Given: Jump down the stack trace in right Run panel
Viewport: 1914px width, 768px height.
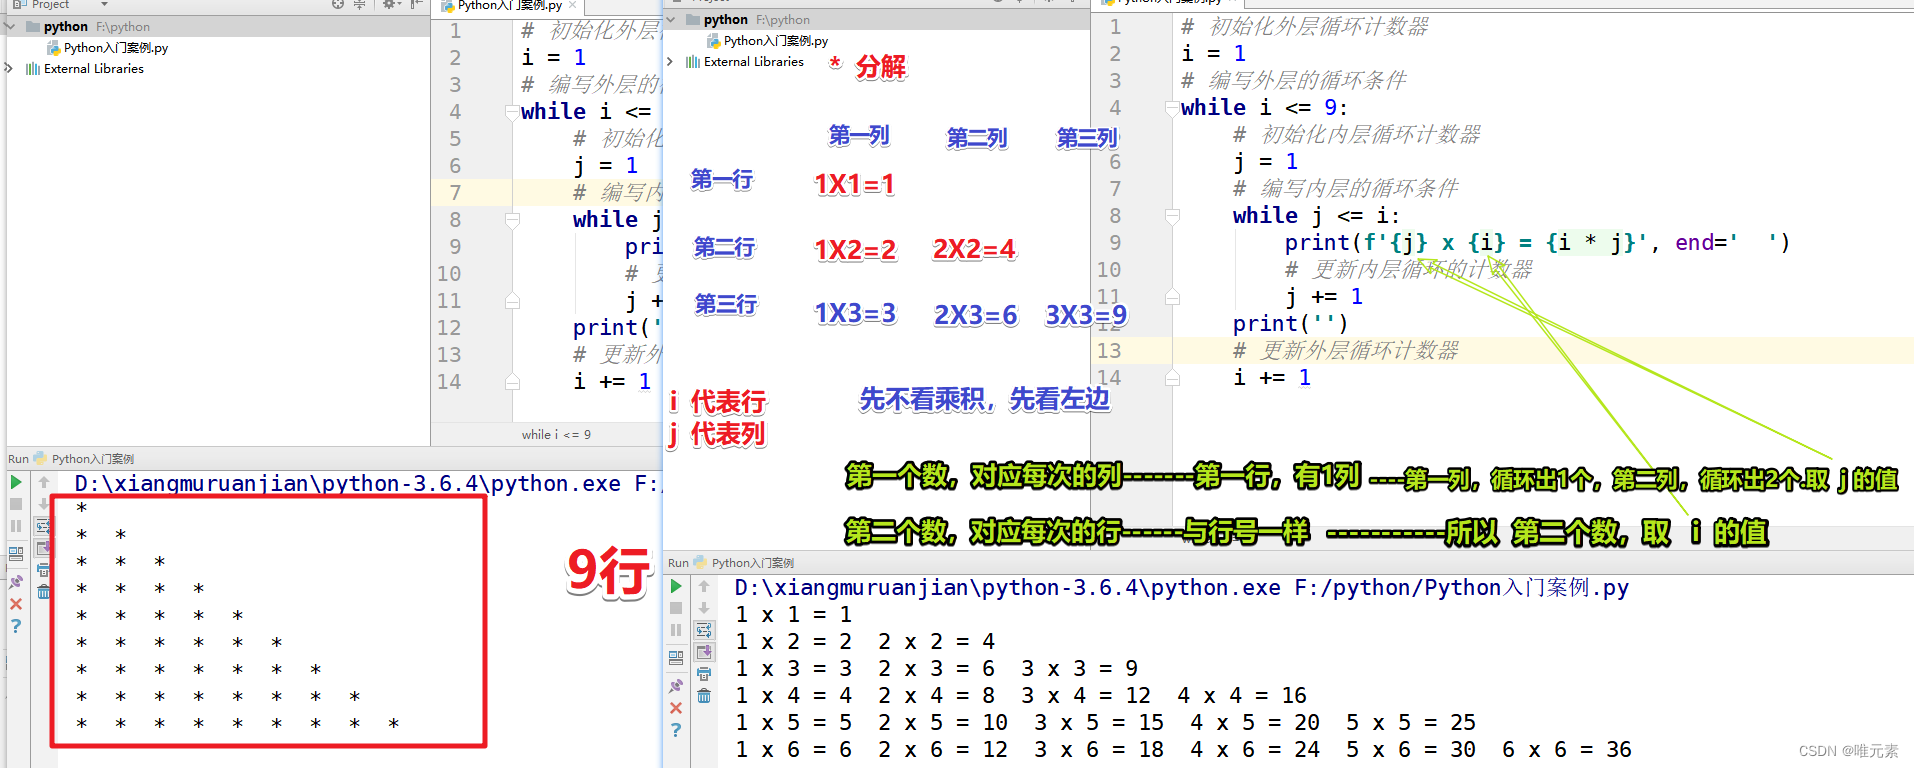Looking at the screenshot, I should 704,608.
